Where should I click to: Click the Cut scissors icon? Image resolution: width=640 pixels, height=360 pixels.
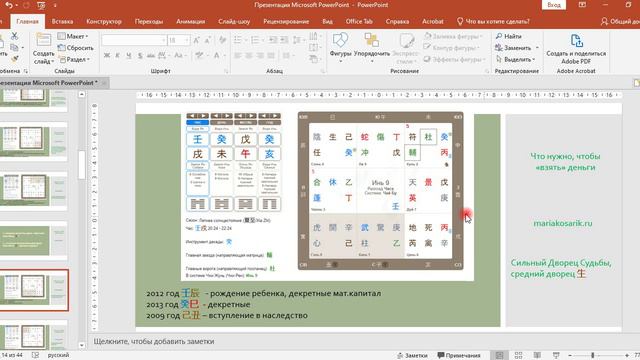(x=14, y=36)
